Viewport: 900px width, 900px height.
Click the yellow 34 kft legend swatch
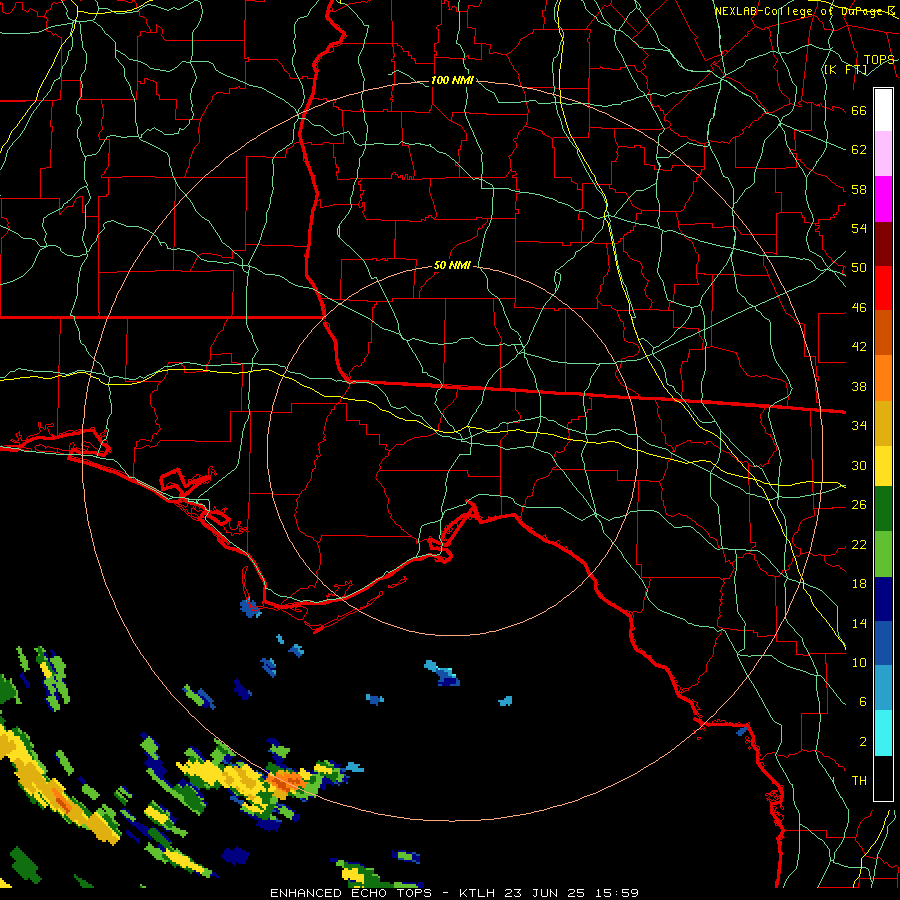tap(883, 466)
